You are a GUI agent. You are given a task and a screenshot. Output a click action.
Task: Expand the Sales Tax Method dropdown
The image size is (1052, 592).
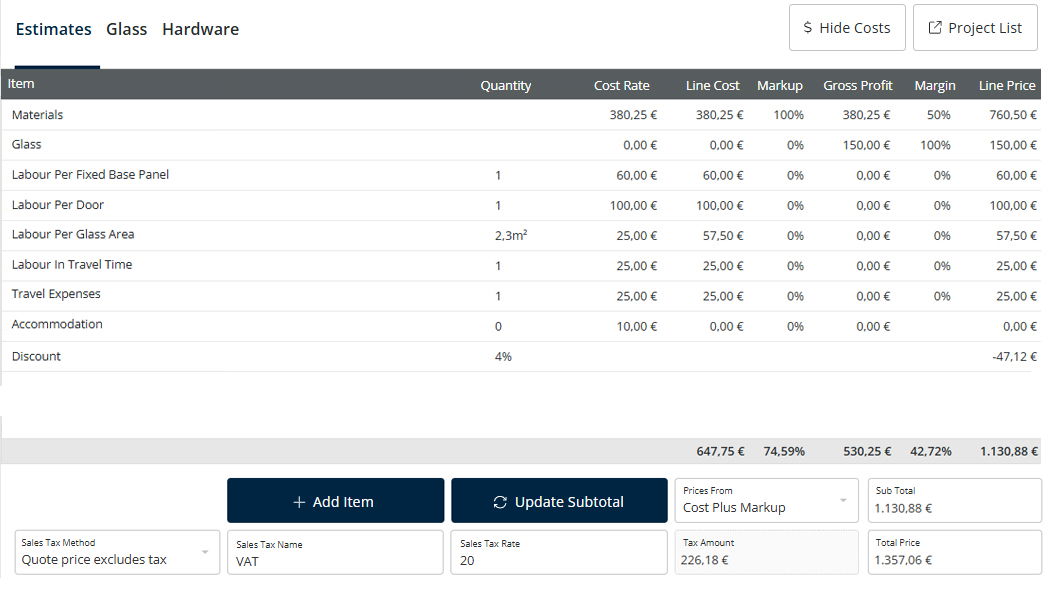coord(205,552)
